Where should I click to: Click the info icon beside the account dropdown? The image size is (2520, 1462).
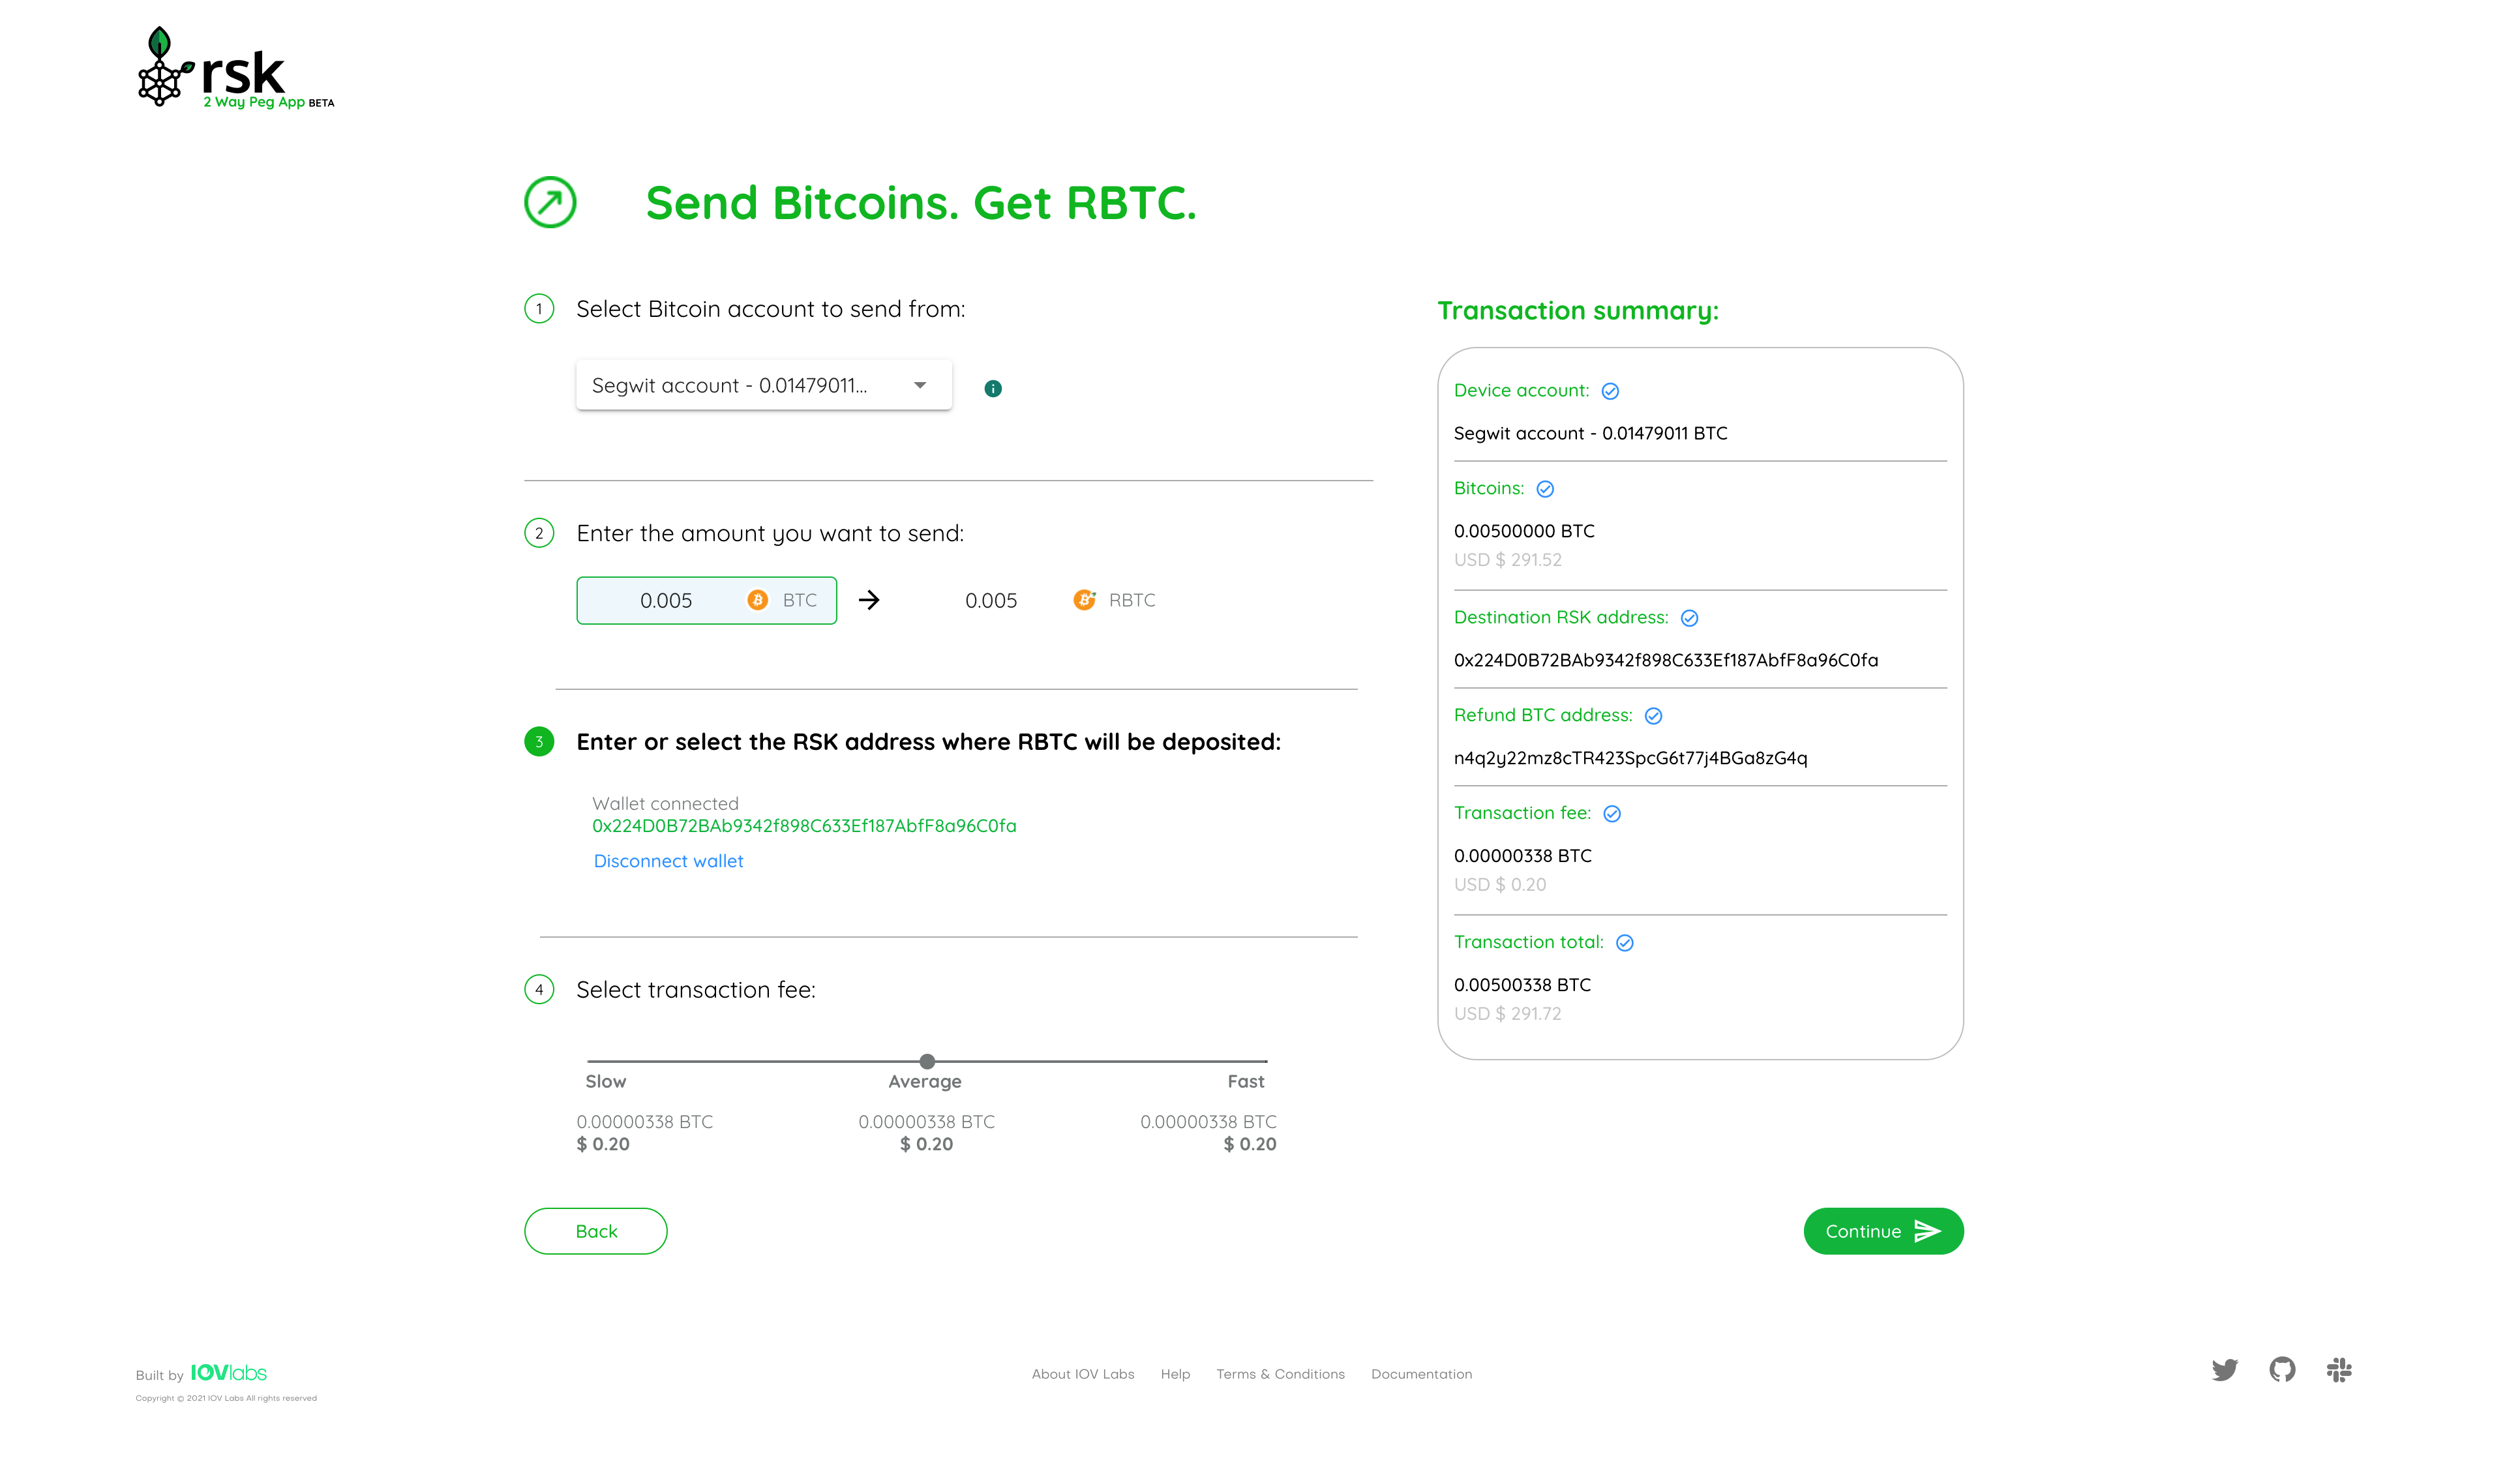[993, 389]
